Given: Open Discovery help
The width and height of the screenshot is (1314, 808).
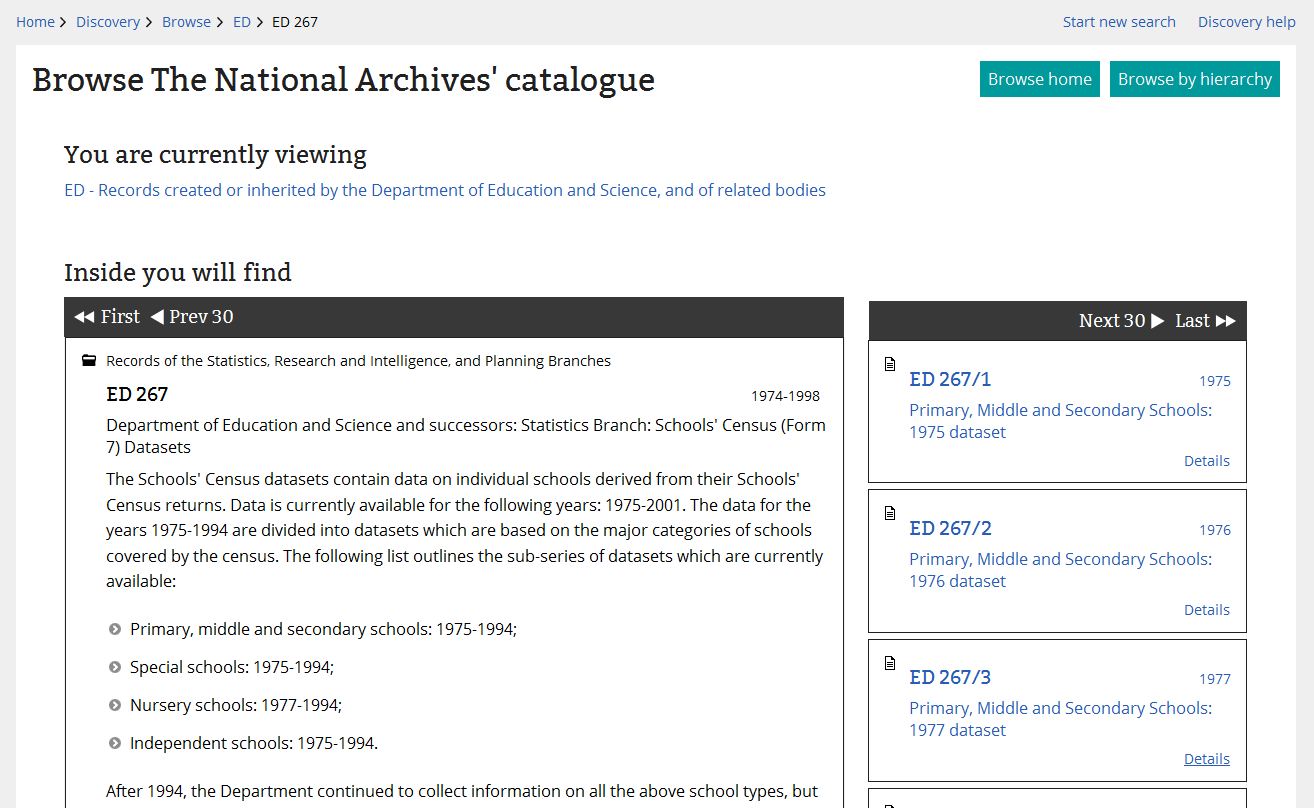Looking at the screenshot, I should tap(1247, 22).
